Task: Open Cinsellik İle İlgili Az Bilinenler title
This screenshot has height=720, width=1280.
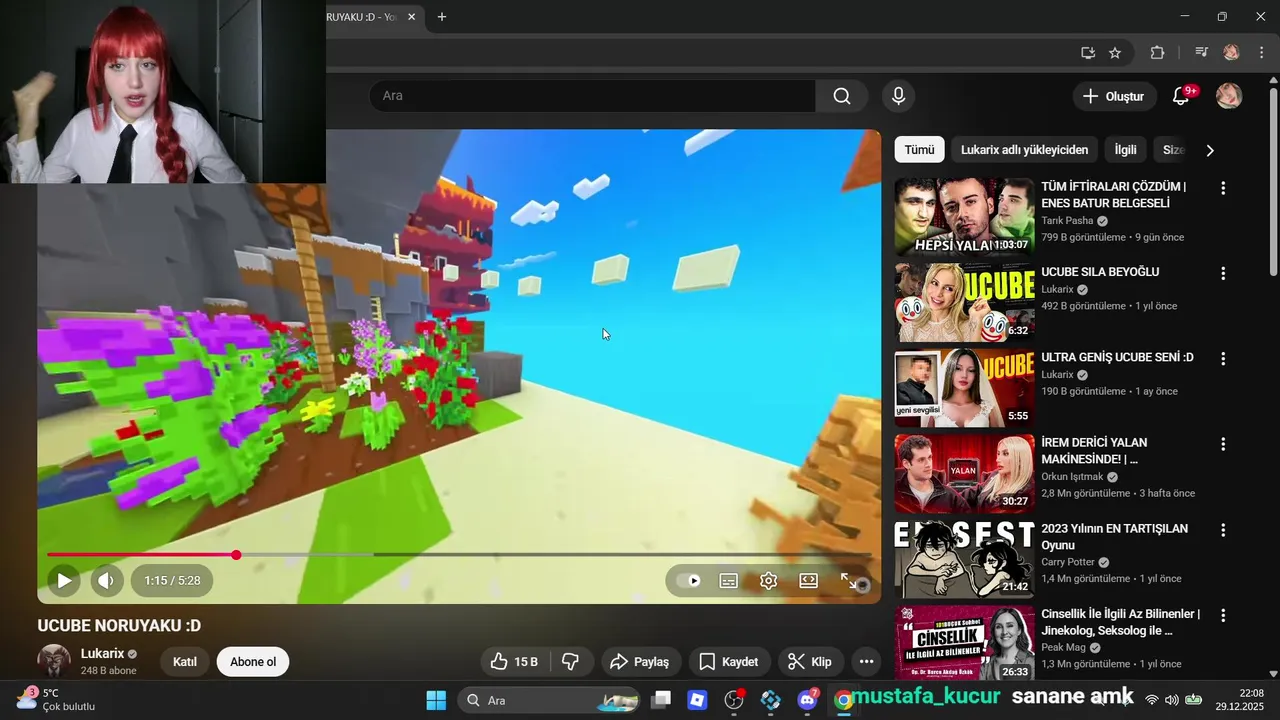Action: coord(1120,622)
